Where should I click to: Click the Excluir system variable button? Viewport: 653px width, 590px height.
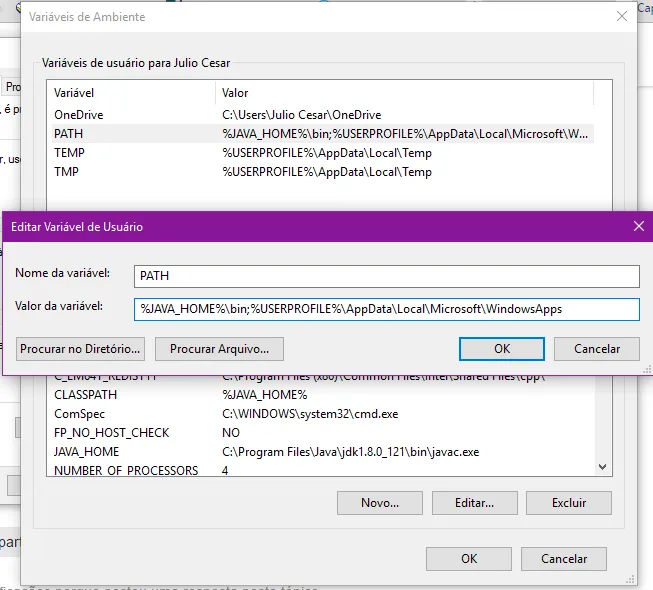pyautogui.click(x=568, y=503)
